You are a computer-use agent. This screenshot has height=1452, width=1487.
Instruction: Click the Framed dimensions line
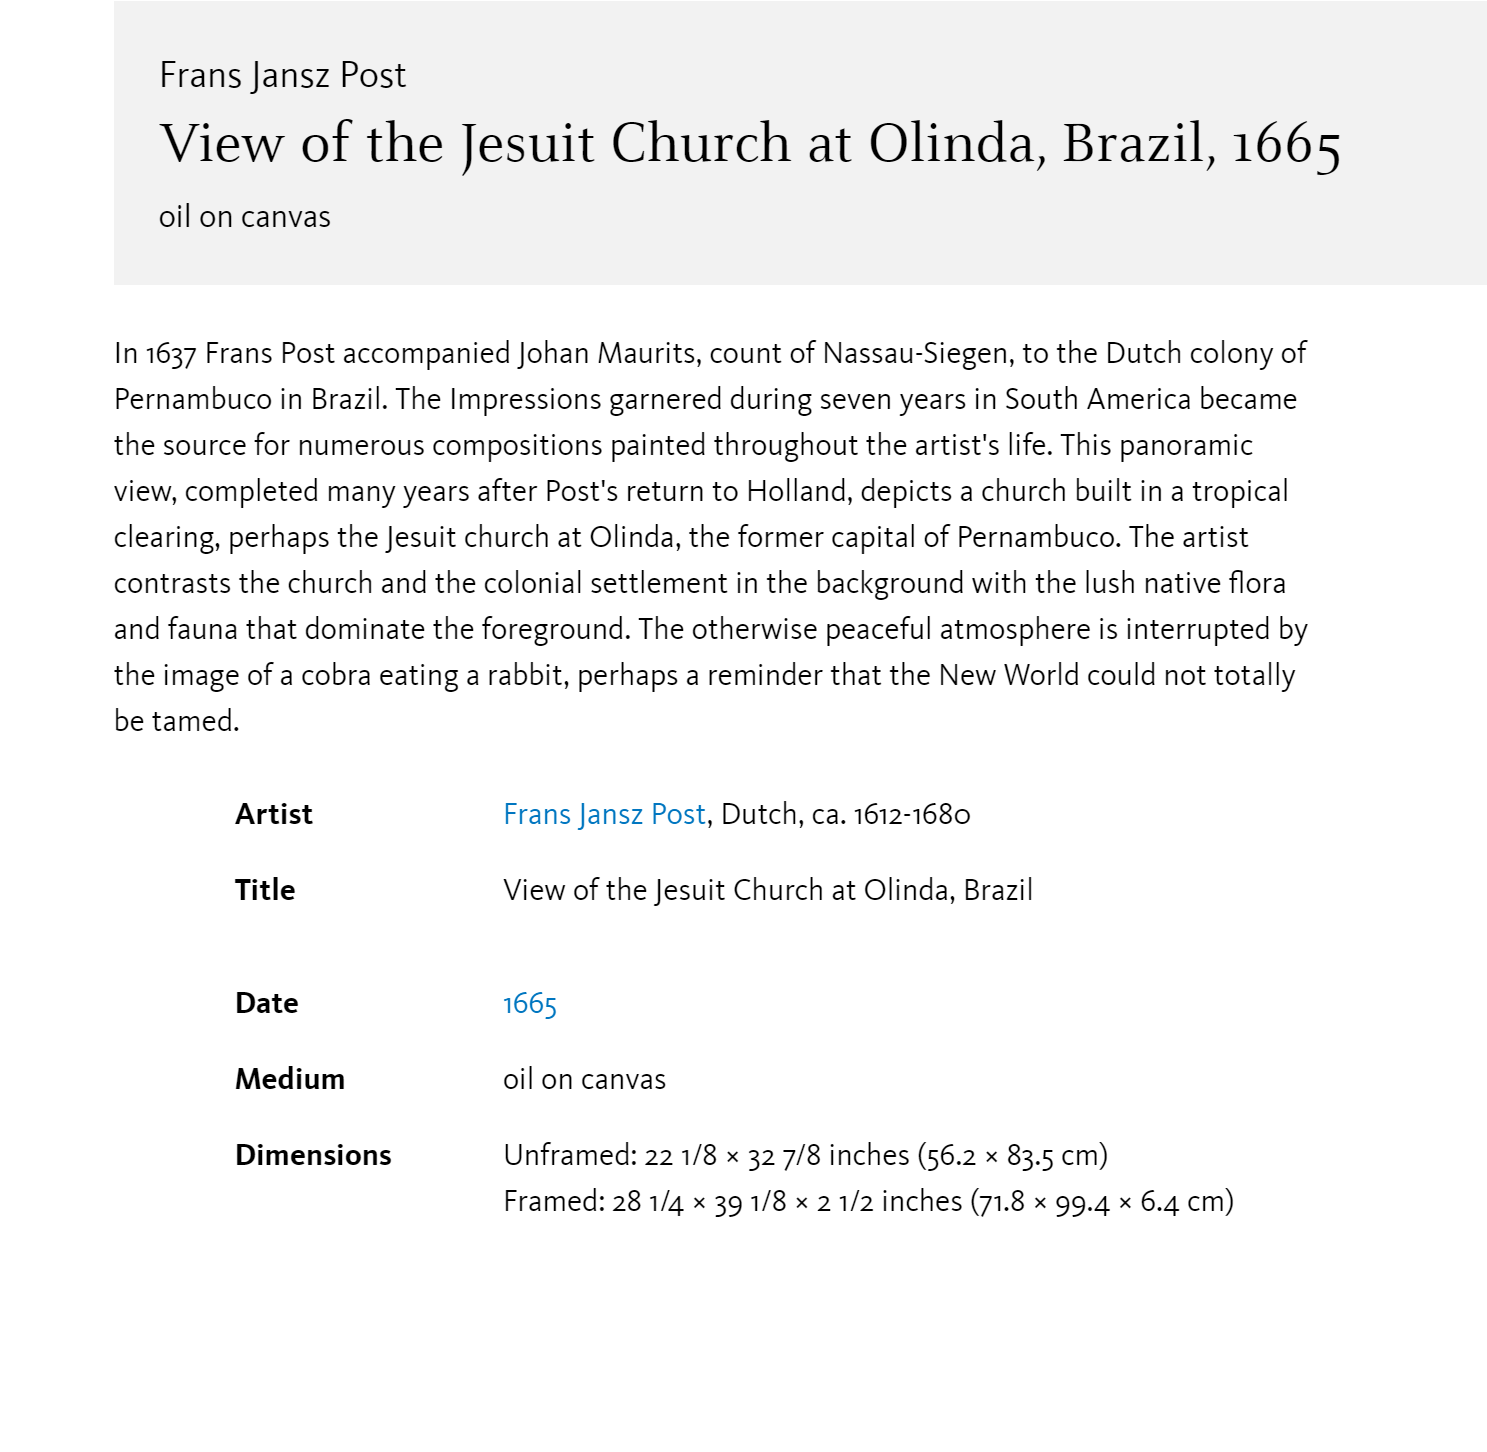tap(869, 1202)
